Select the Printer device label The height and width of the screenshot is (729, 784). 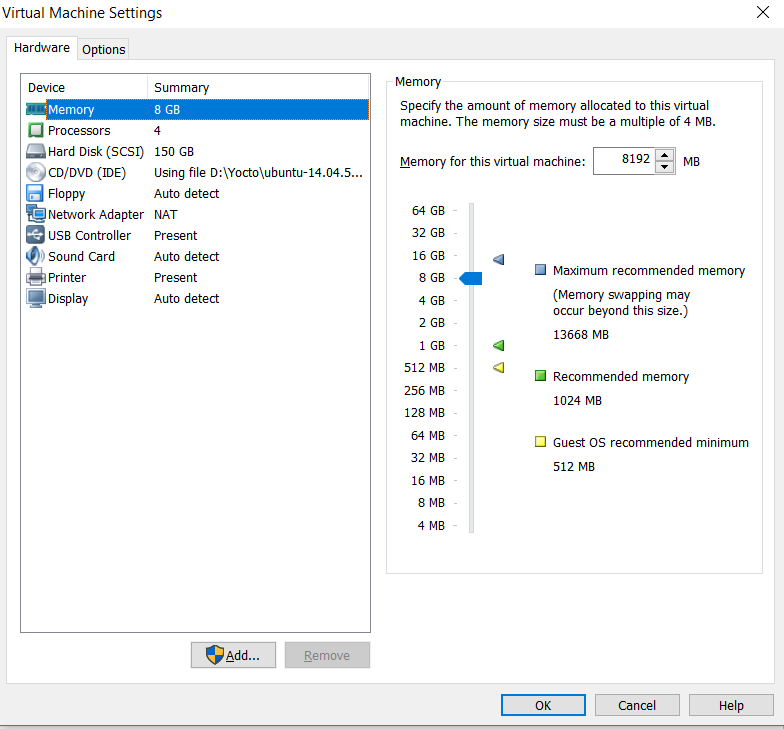(x=67, y=278)
